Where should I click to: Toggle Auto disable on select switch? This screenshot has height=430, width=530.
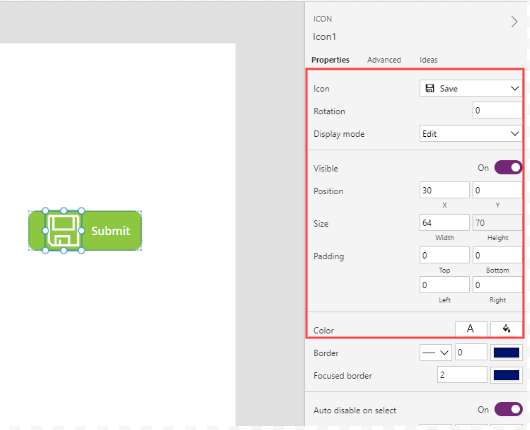(508, 409)
